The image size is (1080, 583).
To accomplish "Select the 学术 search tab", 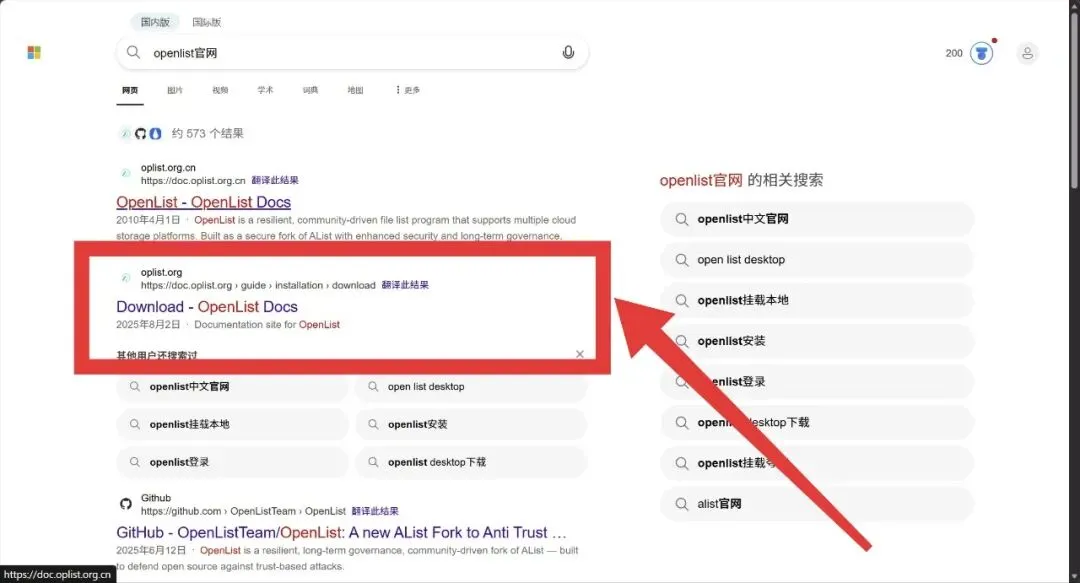I will click(x=265, y=90).
